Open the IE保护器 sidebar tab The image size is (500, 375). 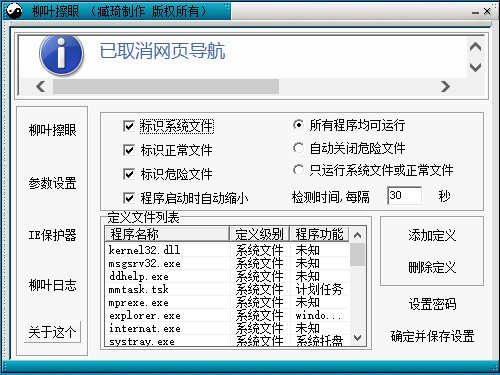coord(53,235)
